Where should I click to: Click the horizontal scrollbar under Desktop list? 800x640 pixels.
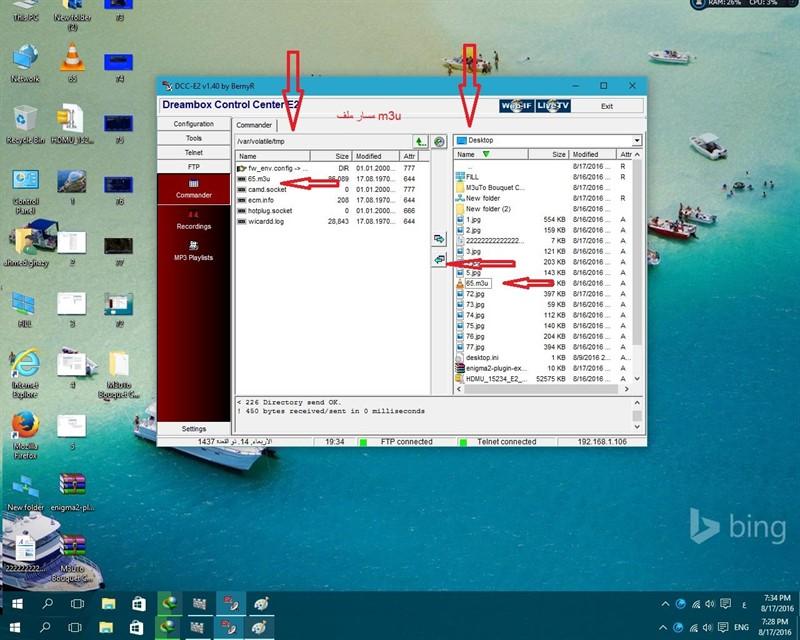[543, 389]
